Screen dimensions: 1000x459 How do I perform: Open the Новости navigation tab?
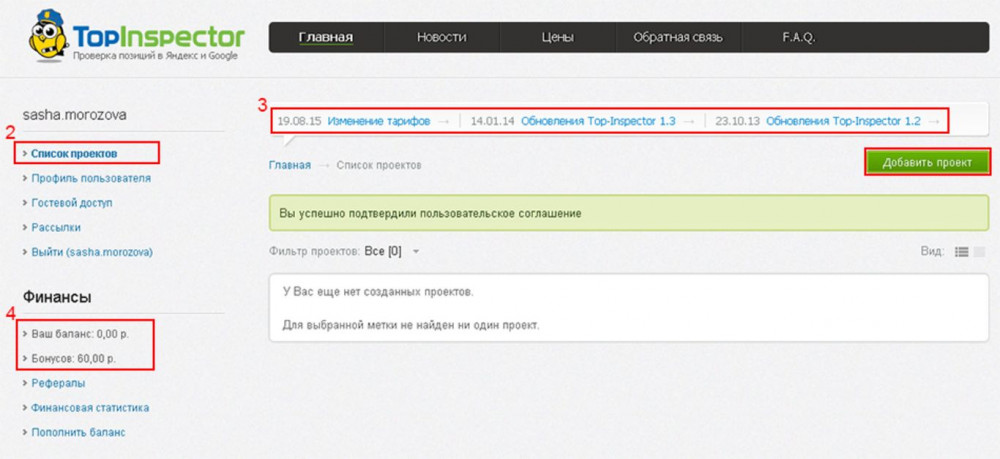tap(441, 38)
